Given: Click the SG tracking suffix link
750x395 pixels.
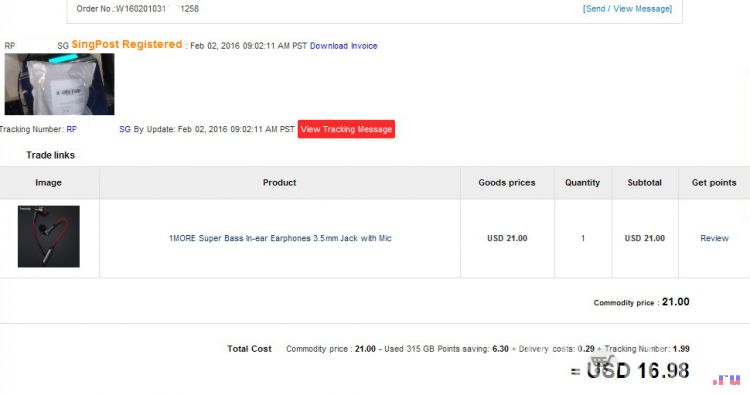Looking at the screenshot, I should [x=124, y=129].
